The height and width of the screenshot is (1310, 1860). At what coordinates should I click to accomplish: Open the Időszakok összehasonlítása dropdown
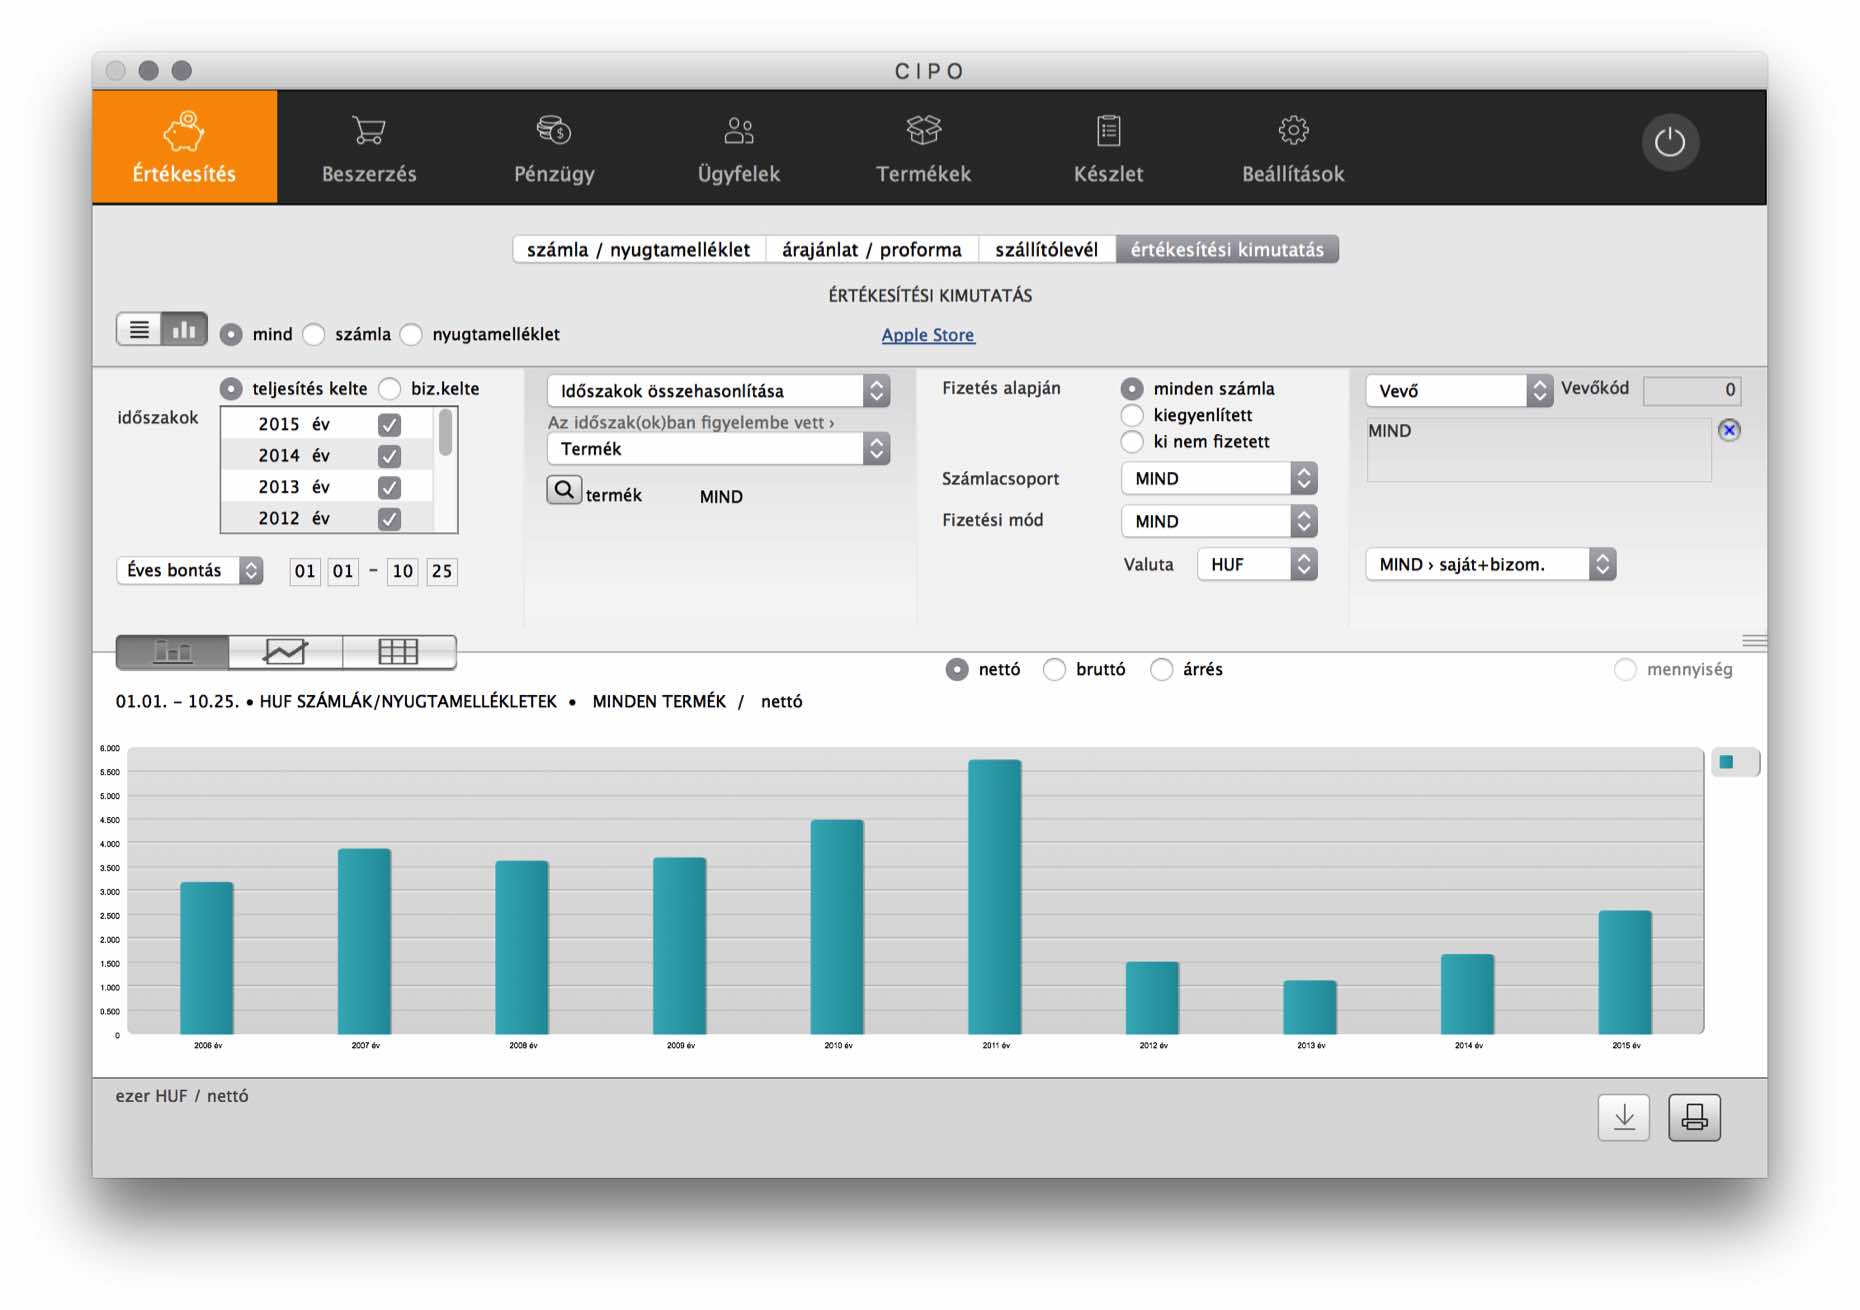pos(718,391)
